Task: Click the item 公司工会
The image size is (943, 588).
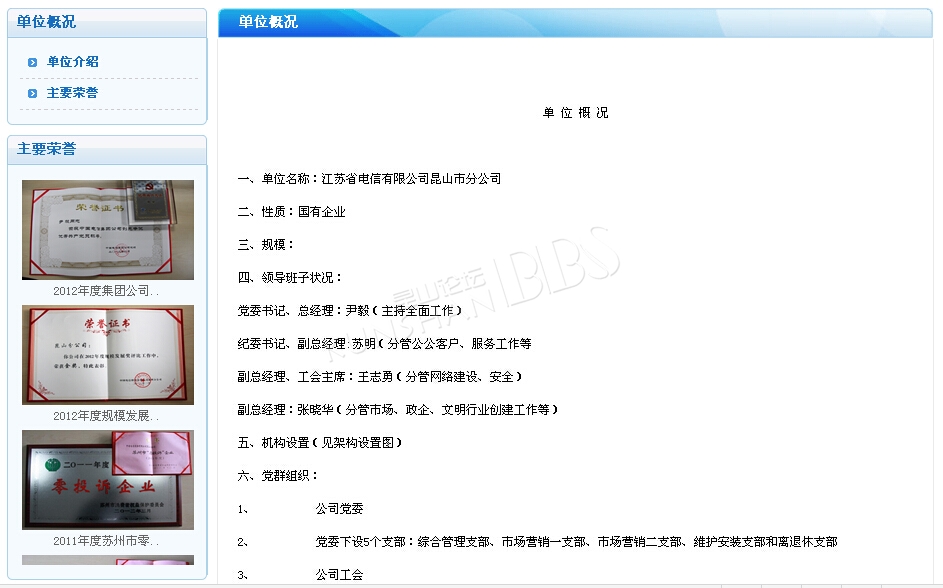Action: [x=339, y=575]
